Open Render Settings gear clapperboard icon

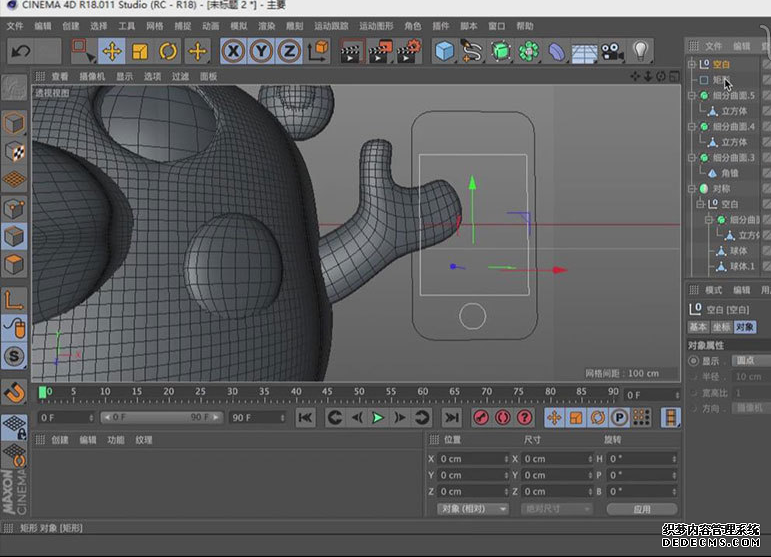409,51
